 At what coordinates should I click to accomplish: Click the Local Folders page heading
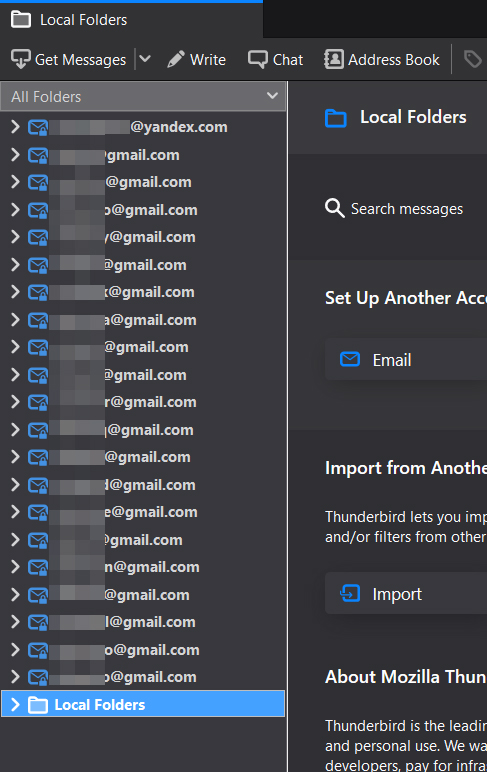click(x=413, y=117)
